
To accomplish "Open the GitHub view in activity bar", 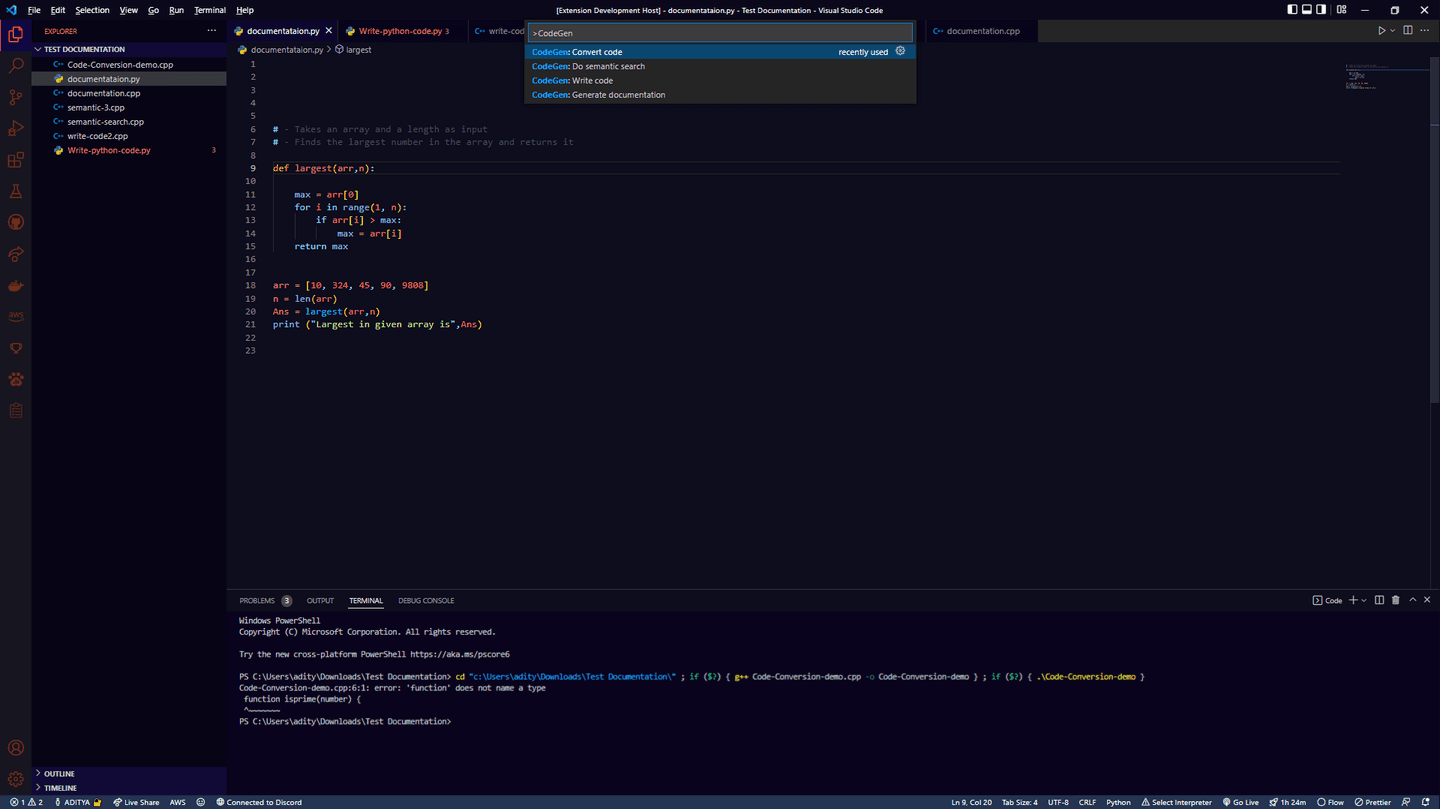I will tap(16, 222).
